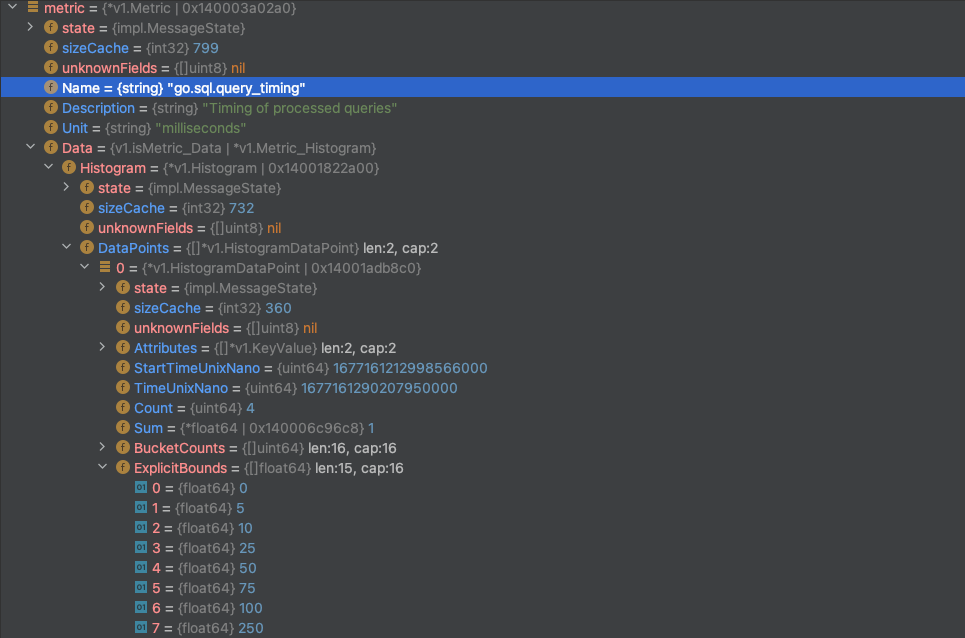Select the Description field row
This screenshot has width=965, height=638.
click(x=98, y=108)
